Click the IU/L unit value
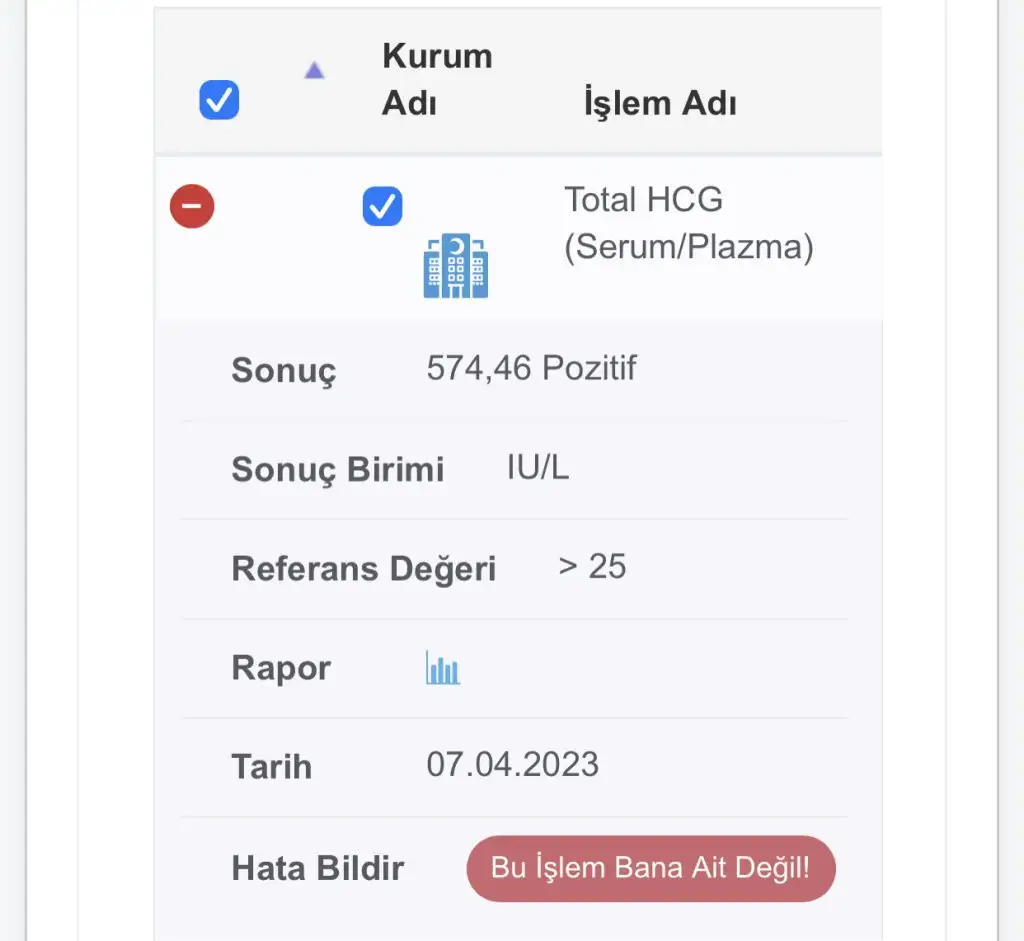This screenshot has width=1024, height=941. 538,468
